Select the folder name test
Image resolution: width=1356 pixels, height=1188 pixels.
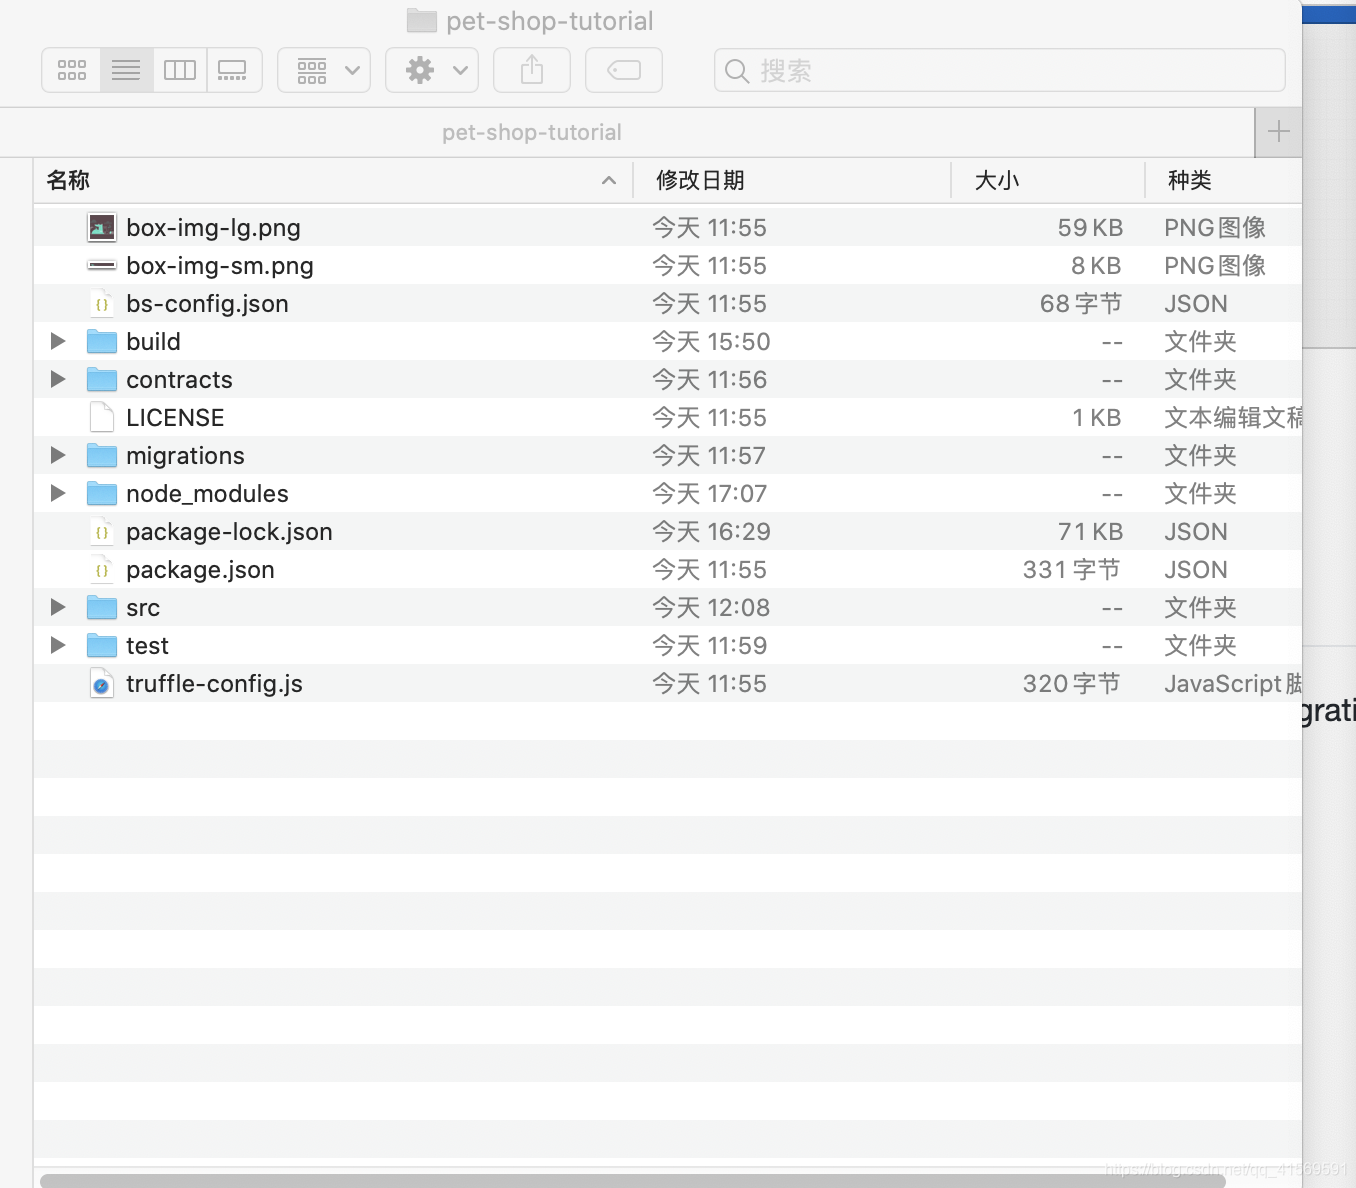pyautogui.click(x=147, y=646)
